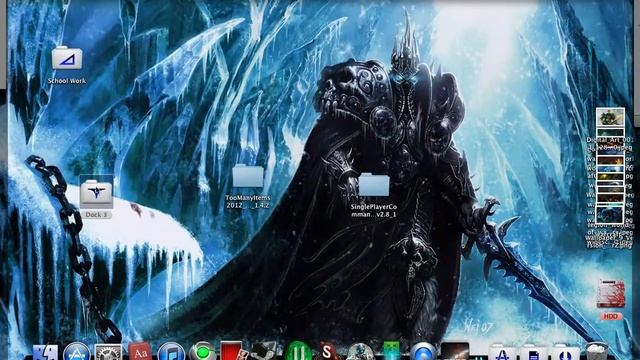
Task: Launch iTunes from the Dock
Action: pyautogui.click(x=171, y=352)
